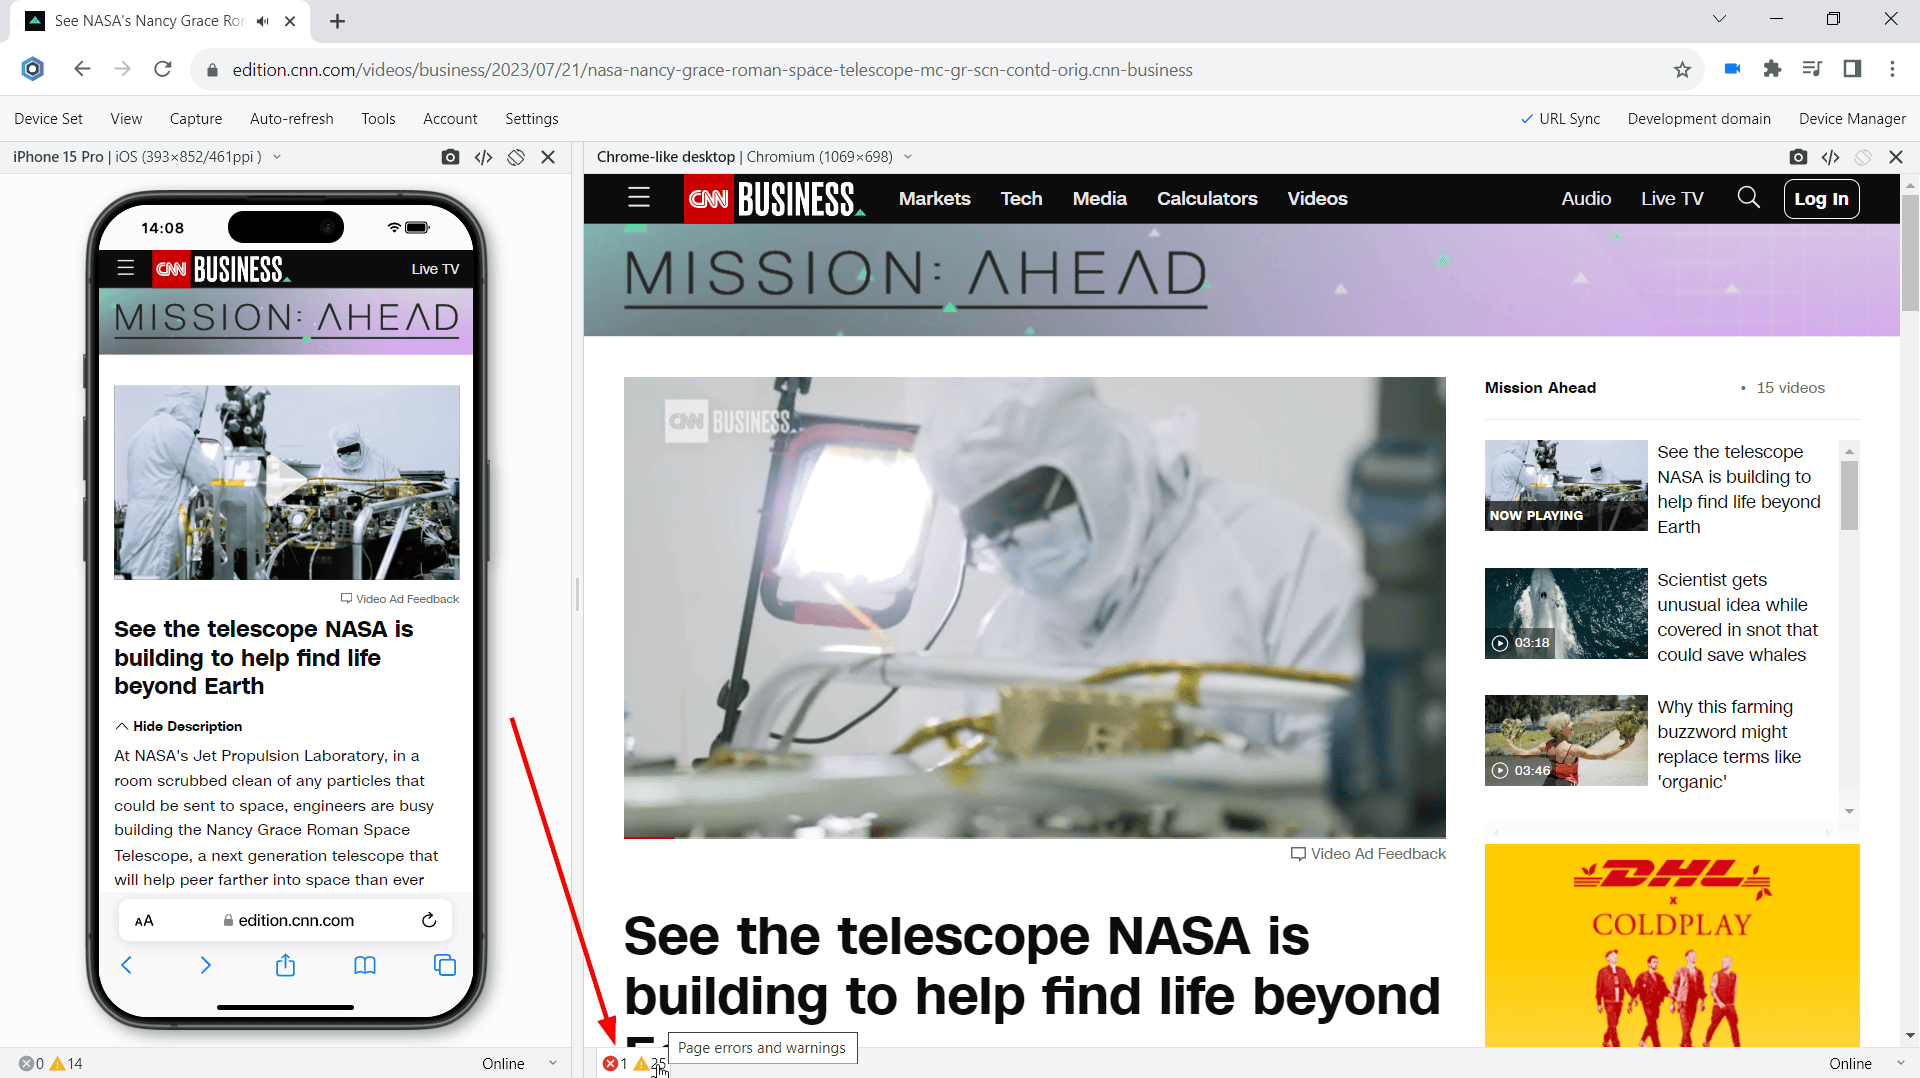Expand Chrome-like desktop device dropdown
The width and height of the screenshot is (1920, 1078).
coord(908,157)
